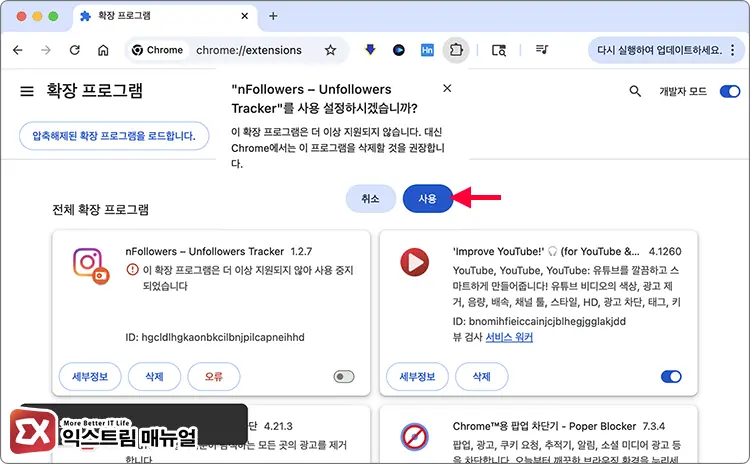Screen dimensions: 750x464
Task: Bookmark this page with the star icon
Action: click(x=331, y=50)
